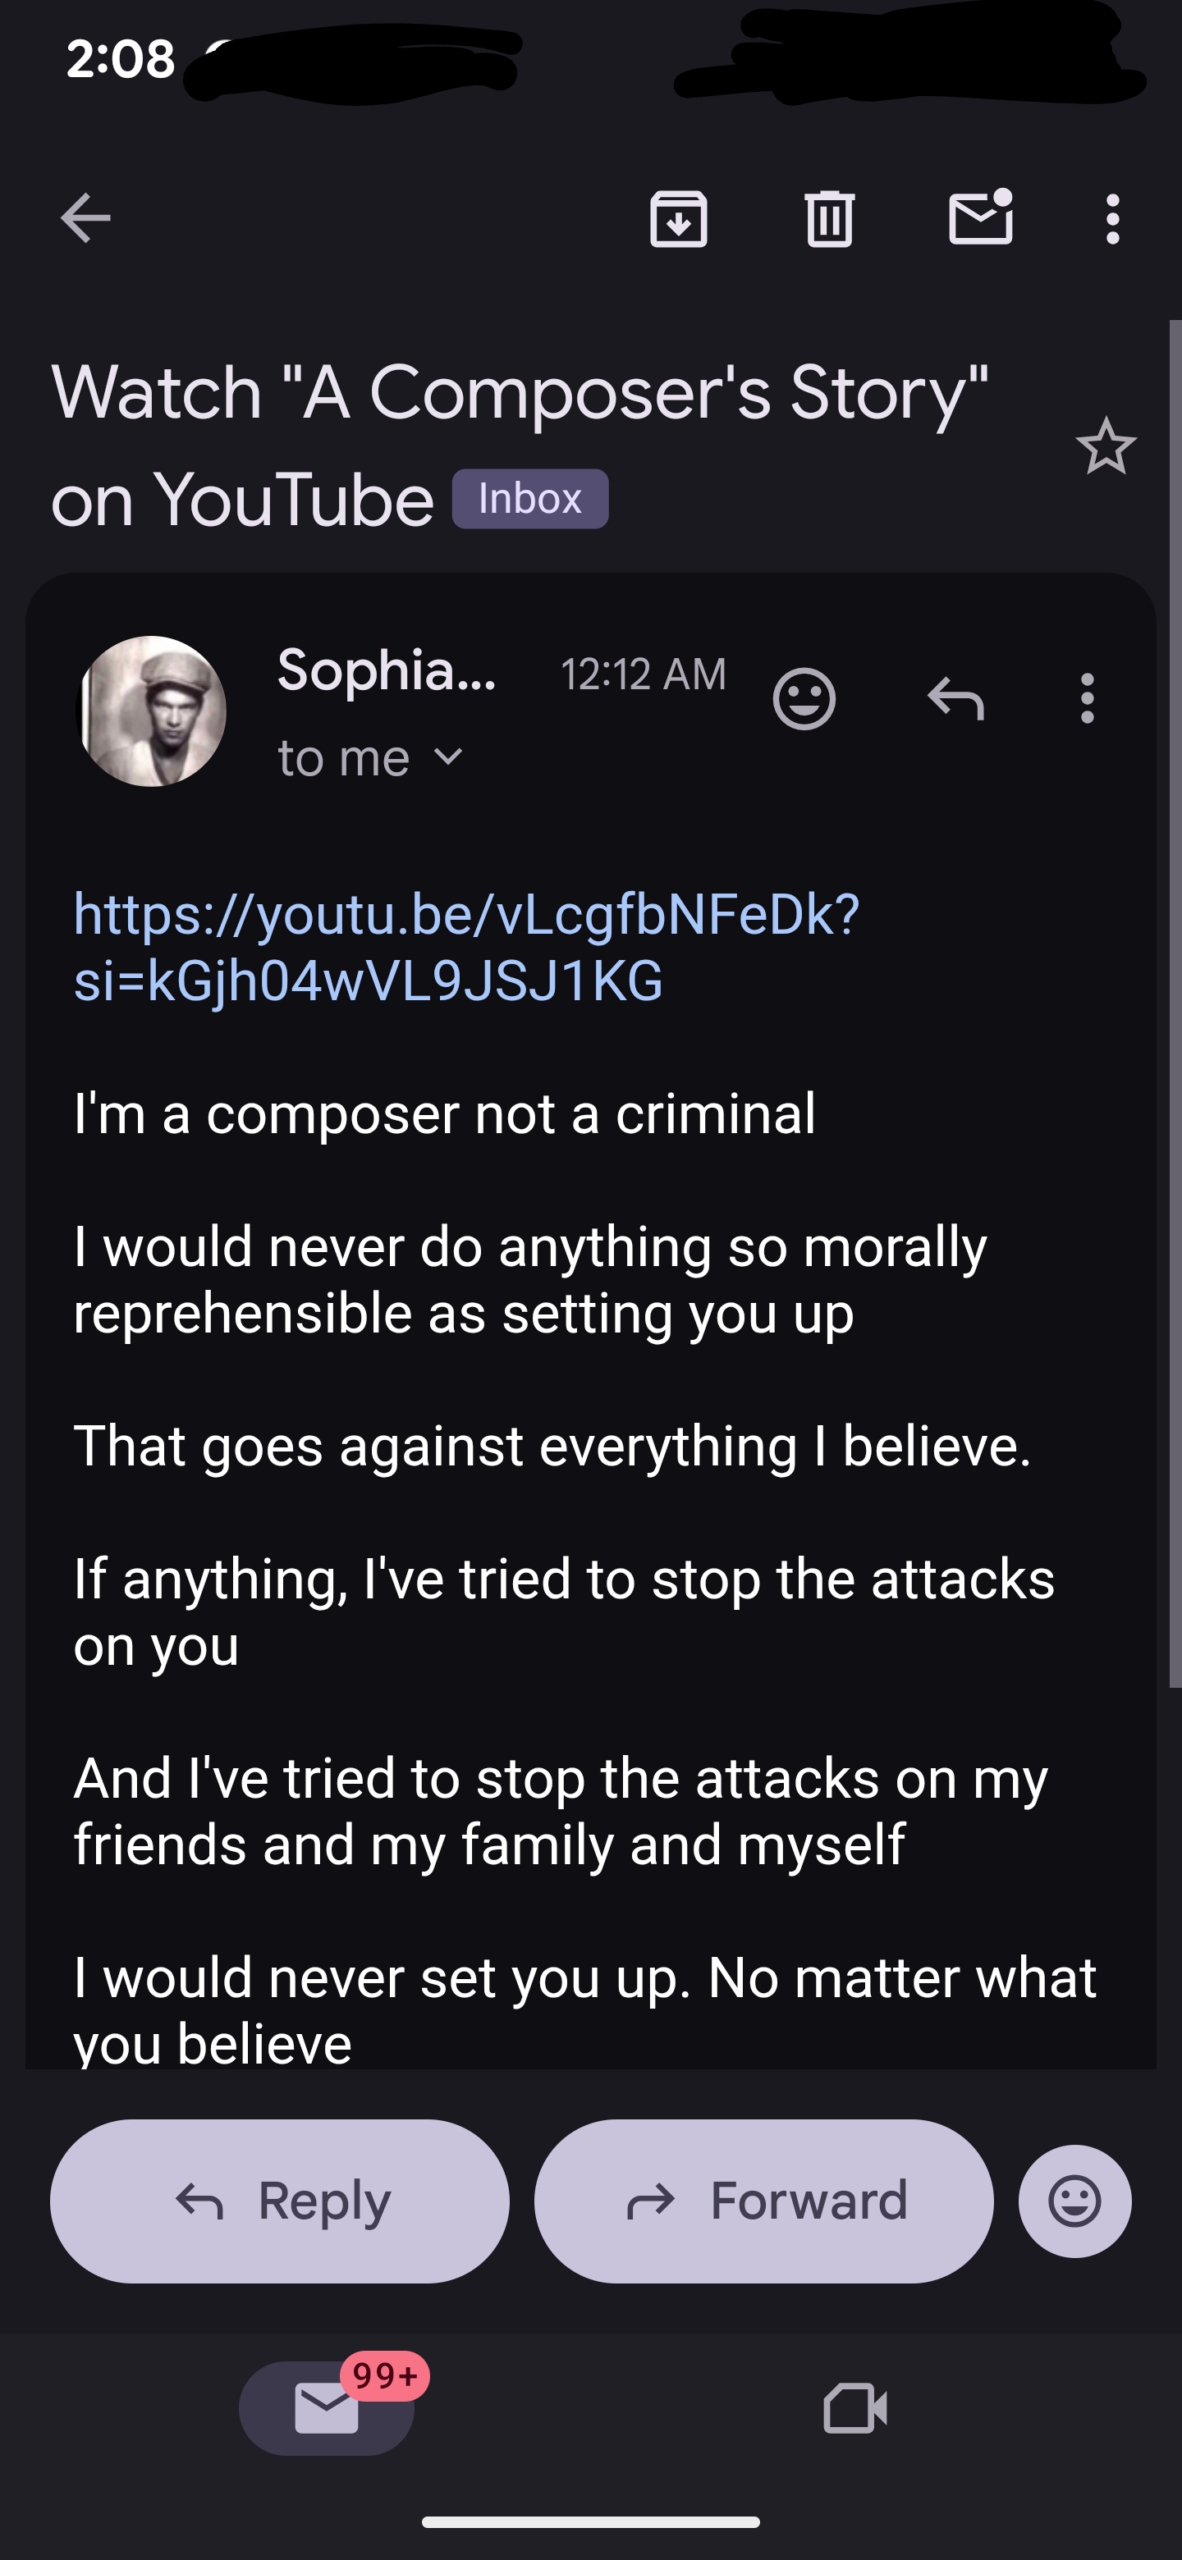Image resolution: width=1182 pixels, height=2560 pixels.
Task: Tap the sender's profile photo
Action: (x=152, y=711)
